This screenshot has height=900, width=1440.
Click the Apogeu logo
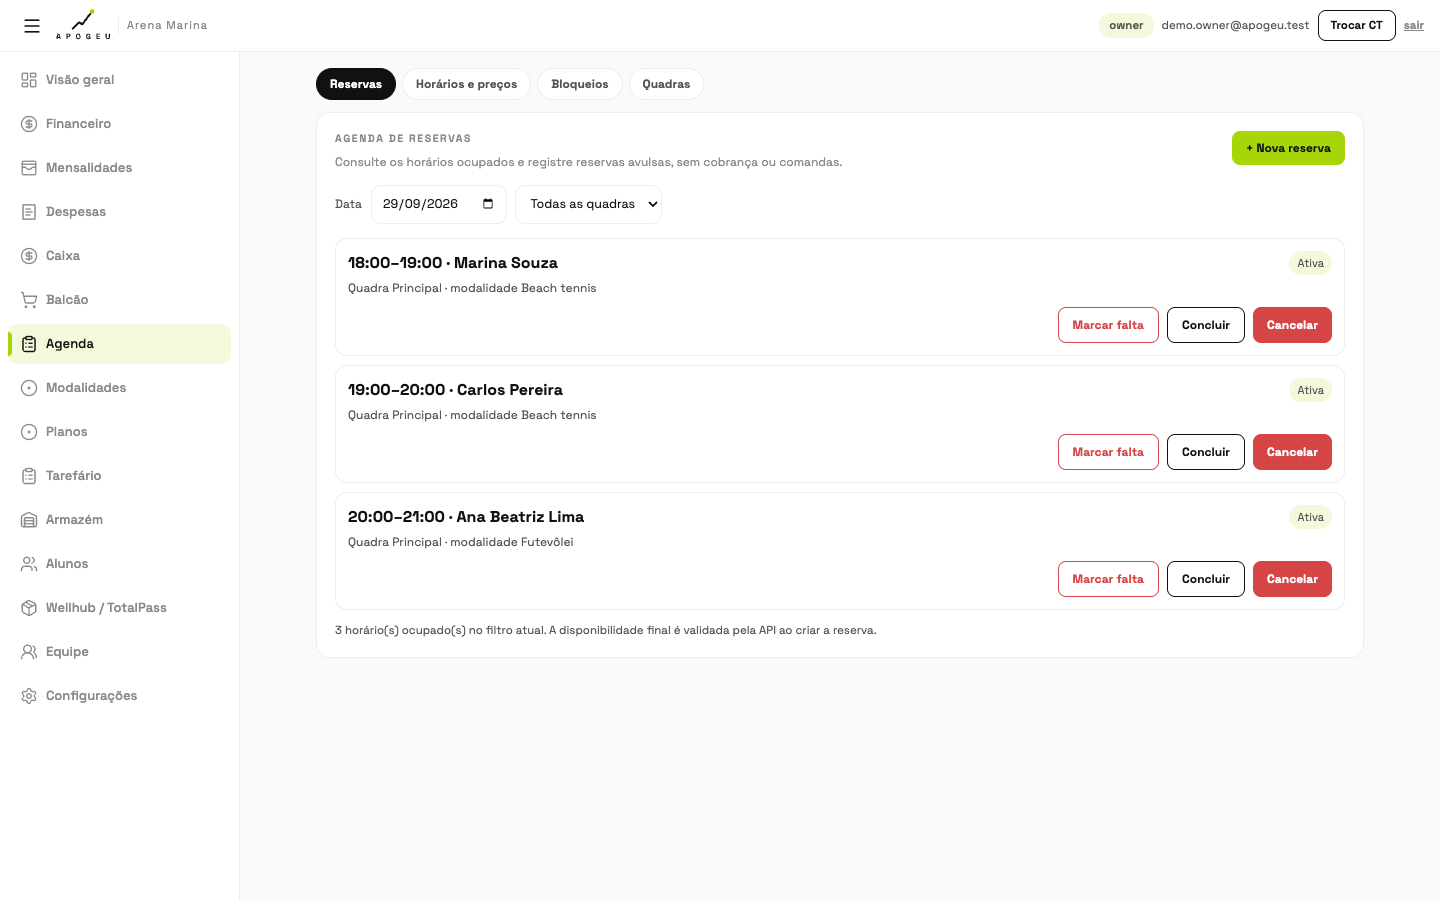tap(83, 25)
